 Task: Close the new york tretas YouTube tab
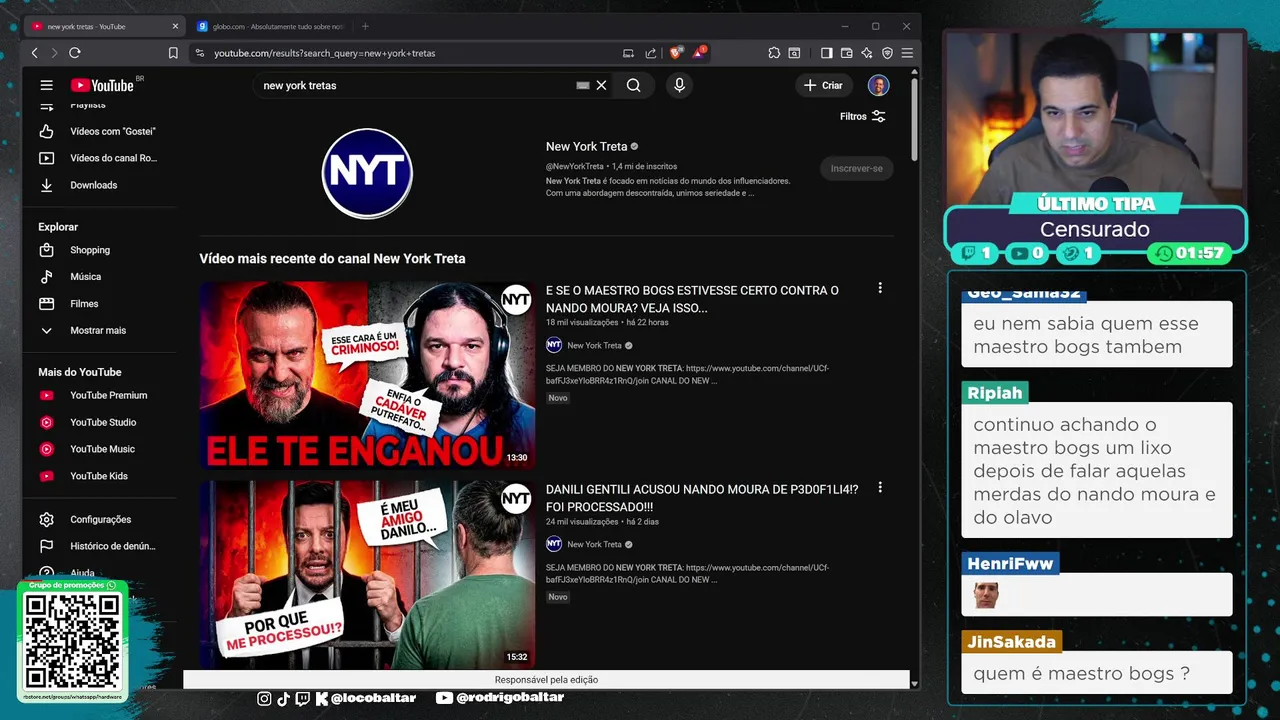[176, 26]
